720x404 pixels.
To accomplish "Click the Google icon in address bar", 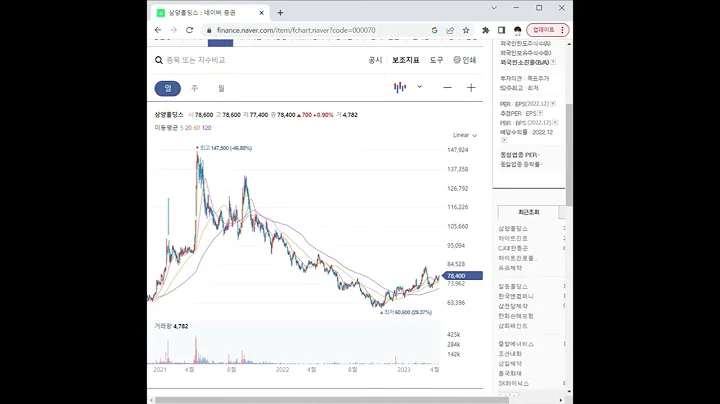I will 434,30.
